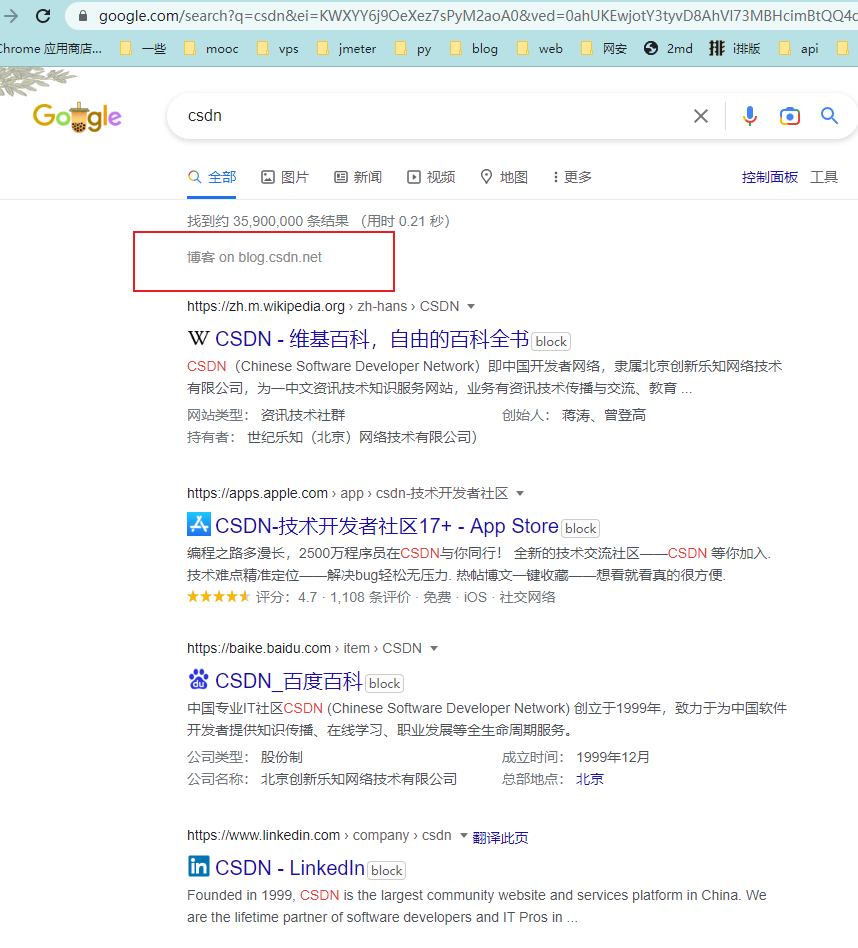858x948 pixels.
Task: Click the App Store star rating
Action: [218, 597]
